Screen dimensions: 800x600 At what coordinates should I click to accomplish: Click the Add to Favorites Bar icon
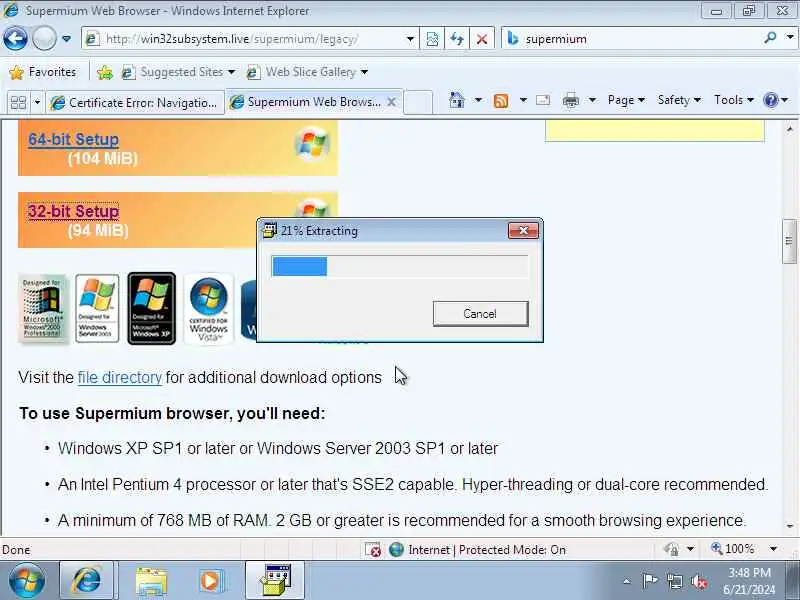coord(105,72)
